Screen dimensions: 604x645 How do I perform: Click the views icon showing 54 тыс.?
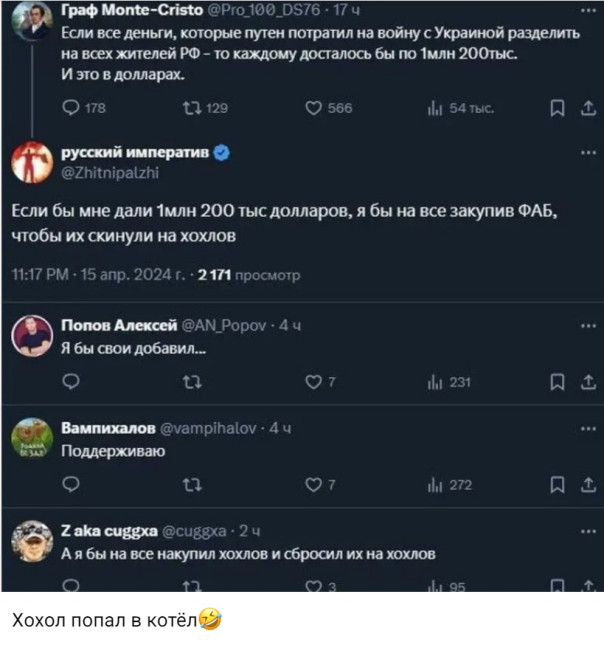click(438, 108)
